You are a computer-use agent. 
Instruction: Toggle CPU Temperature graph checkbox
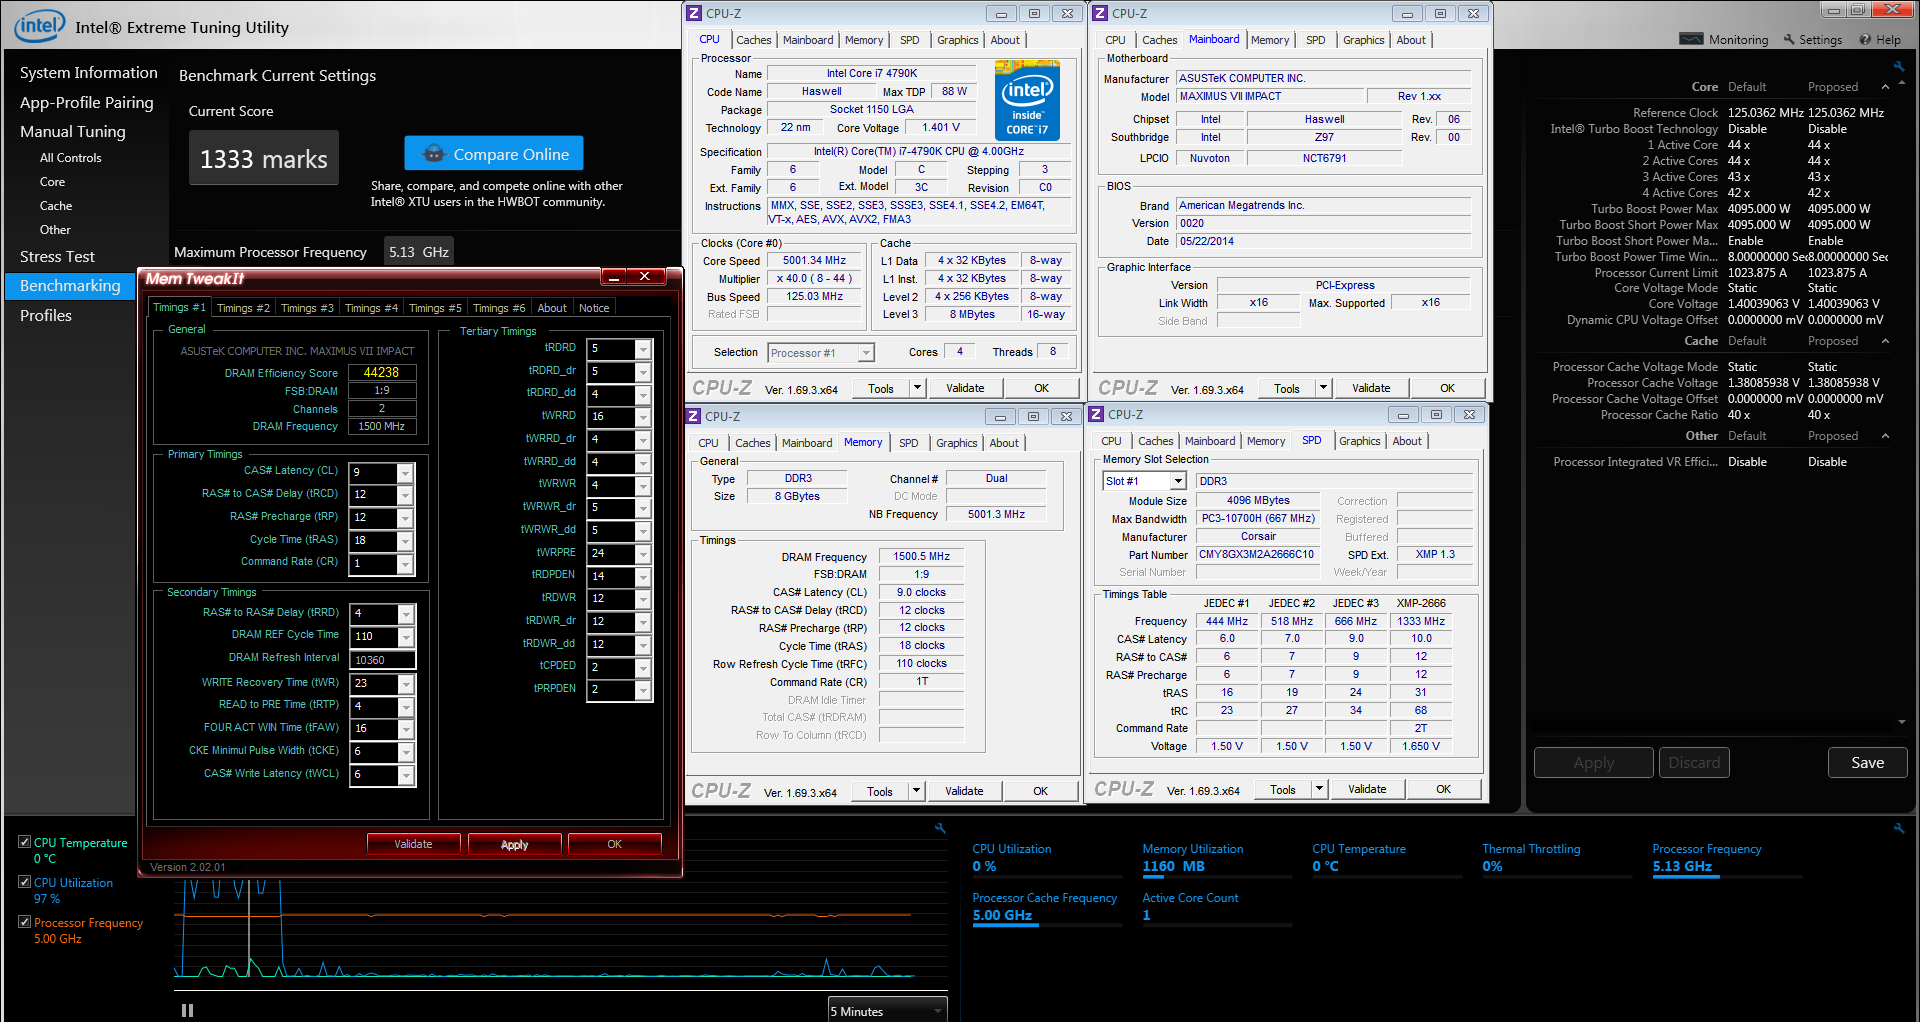tap(25, 842)
